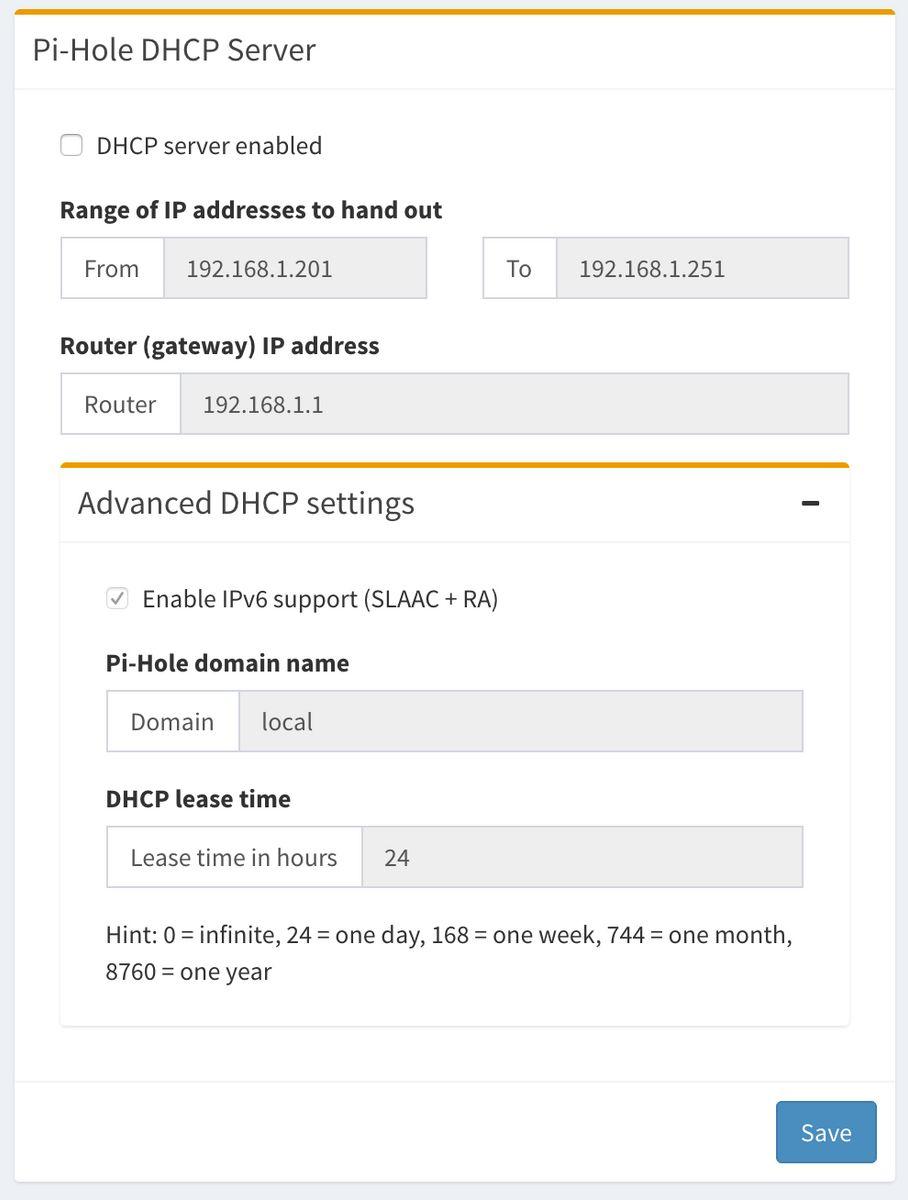This screenshot has width=908, height=1200.
Task: Click the 'Enable IPv6 support (SLAAC + RA)' label
Action: 320,599
